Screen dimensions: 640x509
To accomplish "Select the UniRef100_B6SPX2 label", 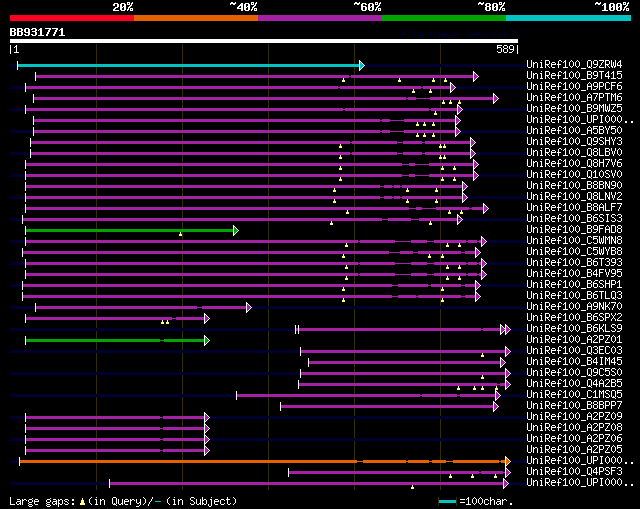I will [574, 318].
